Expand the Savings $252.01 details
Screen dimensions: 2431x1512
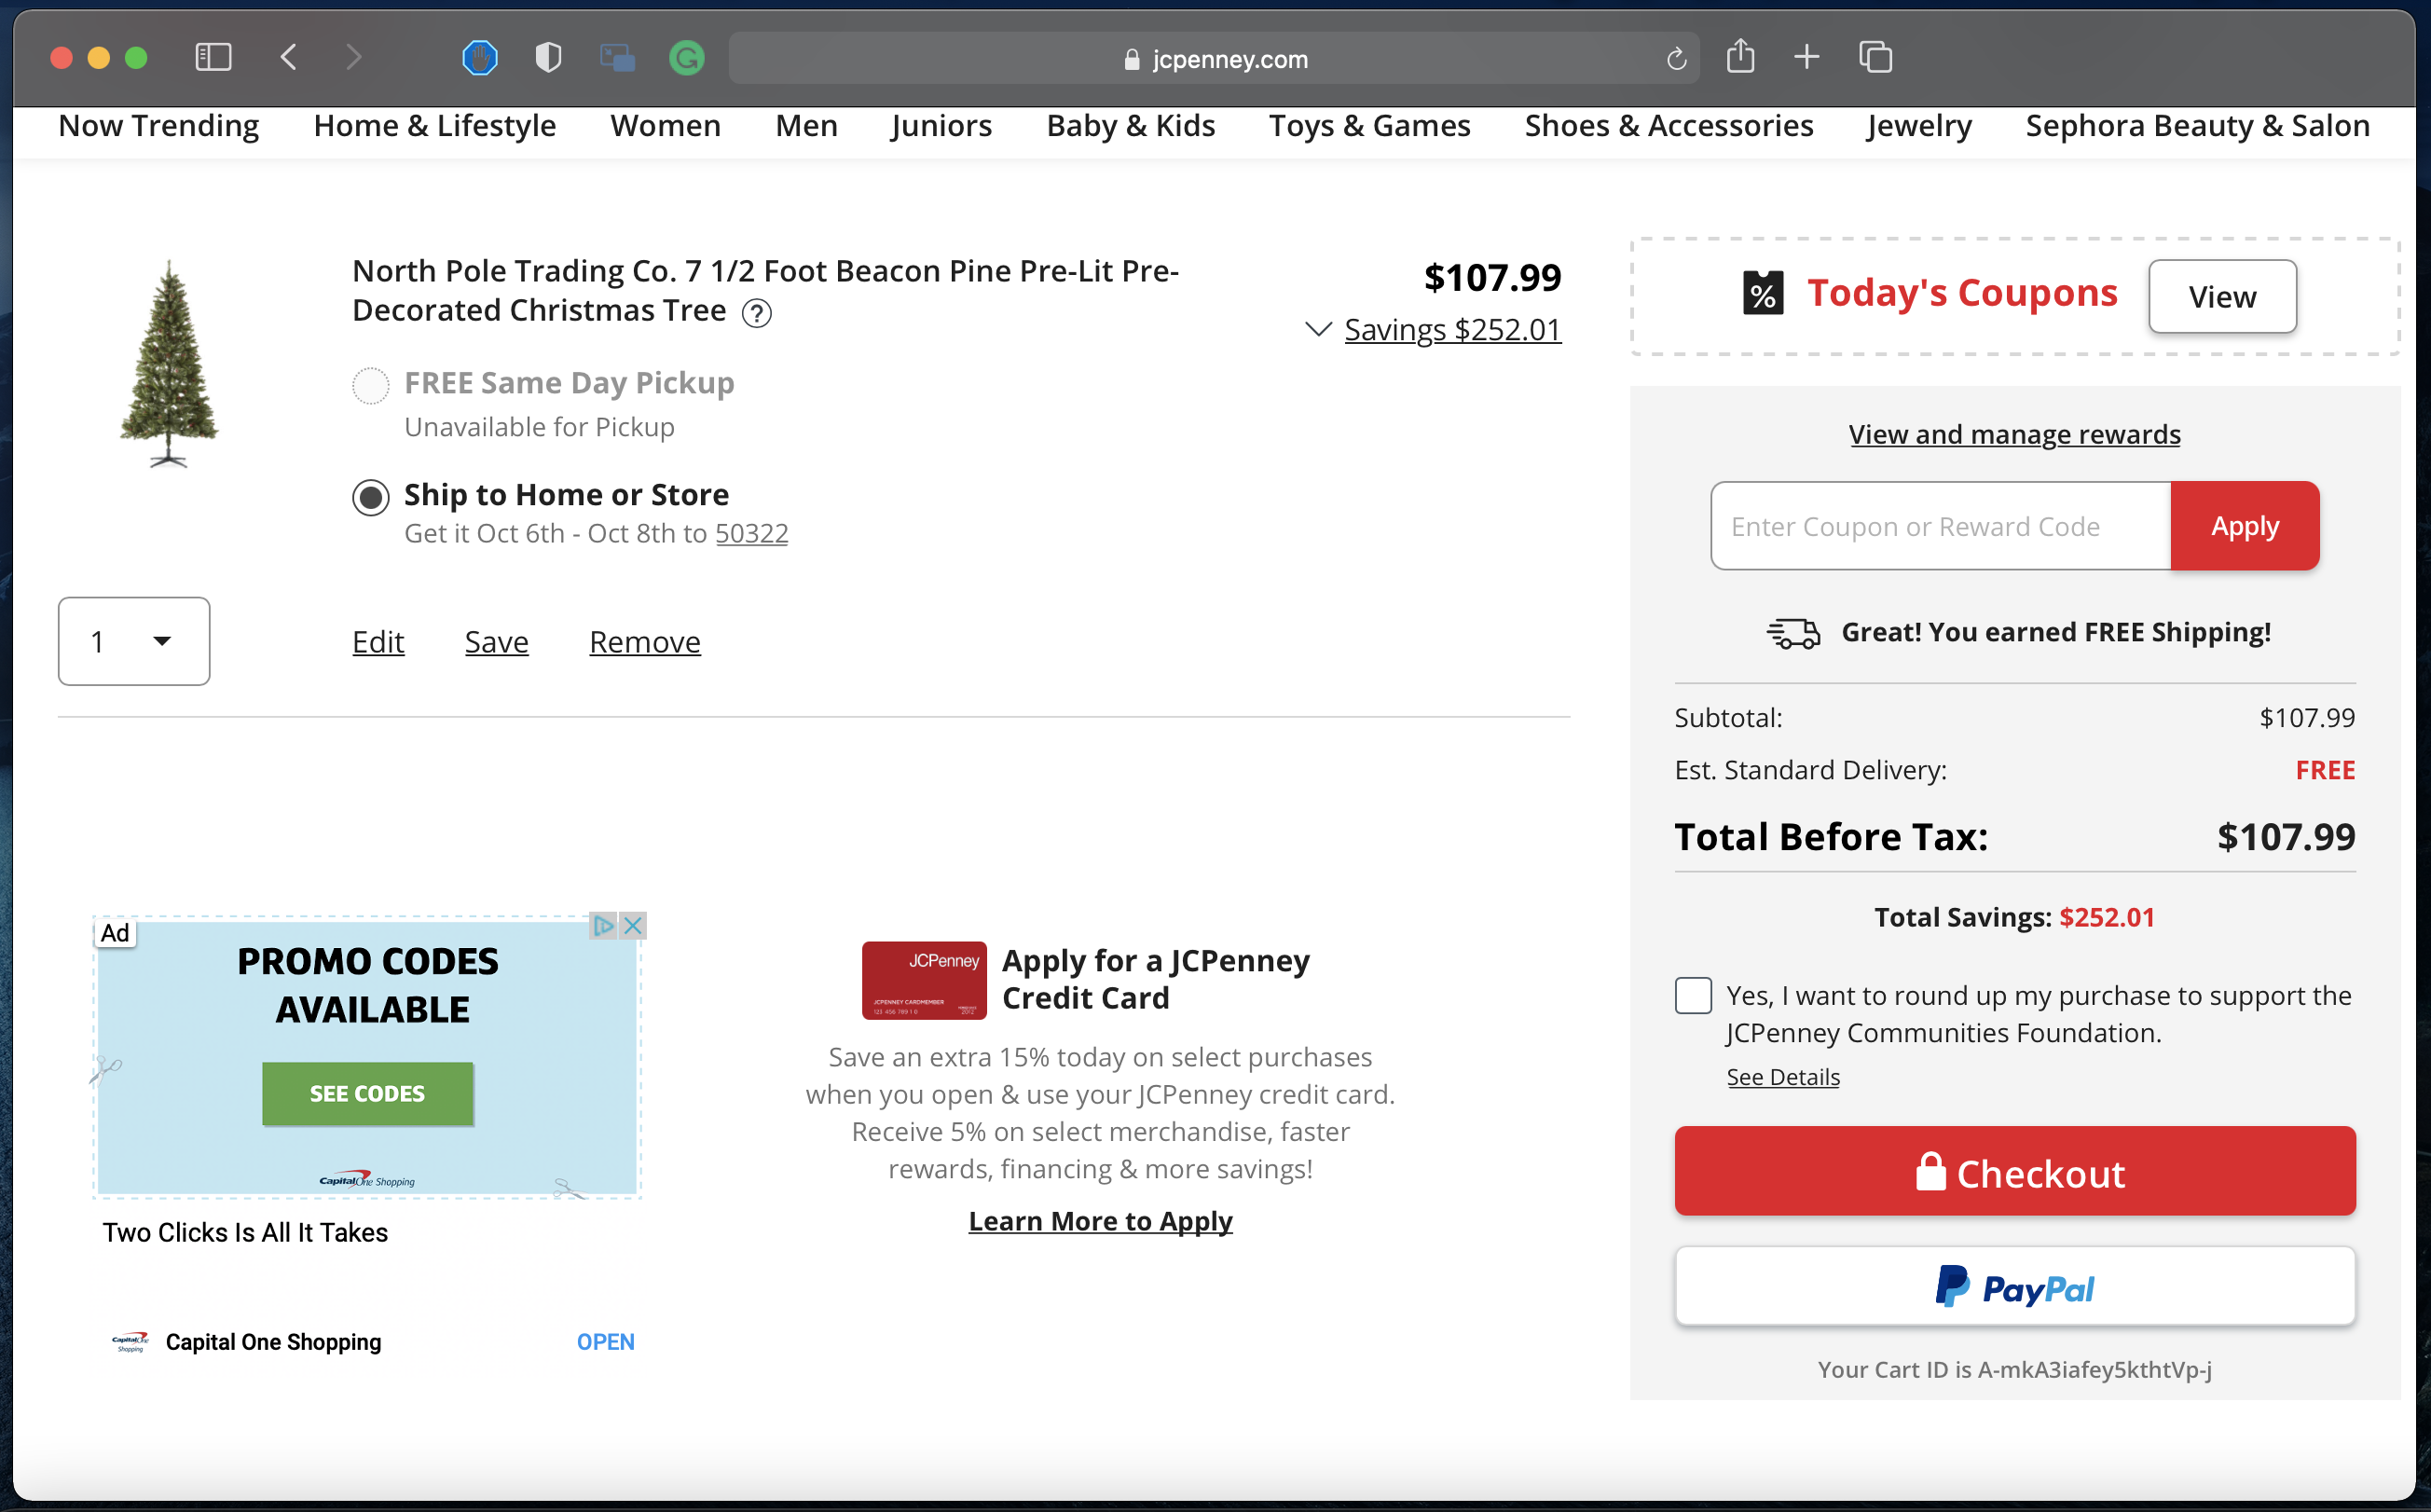click(1433, 330)
